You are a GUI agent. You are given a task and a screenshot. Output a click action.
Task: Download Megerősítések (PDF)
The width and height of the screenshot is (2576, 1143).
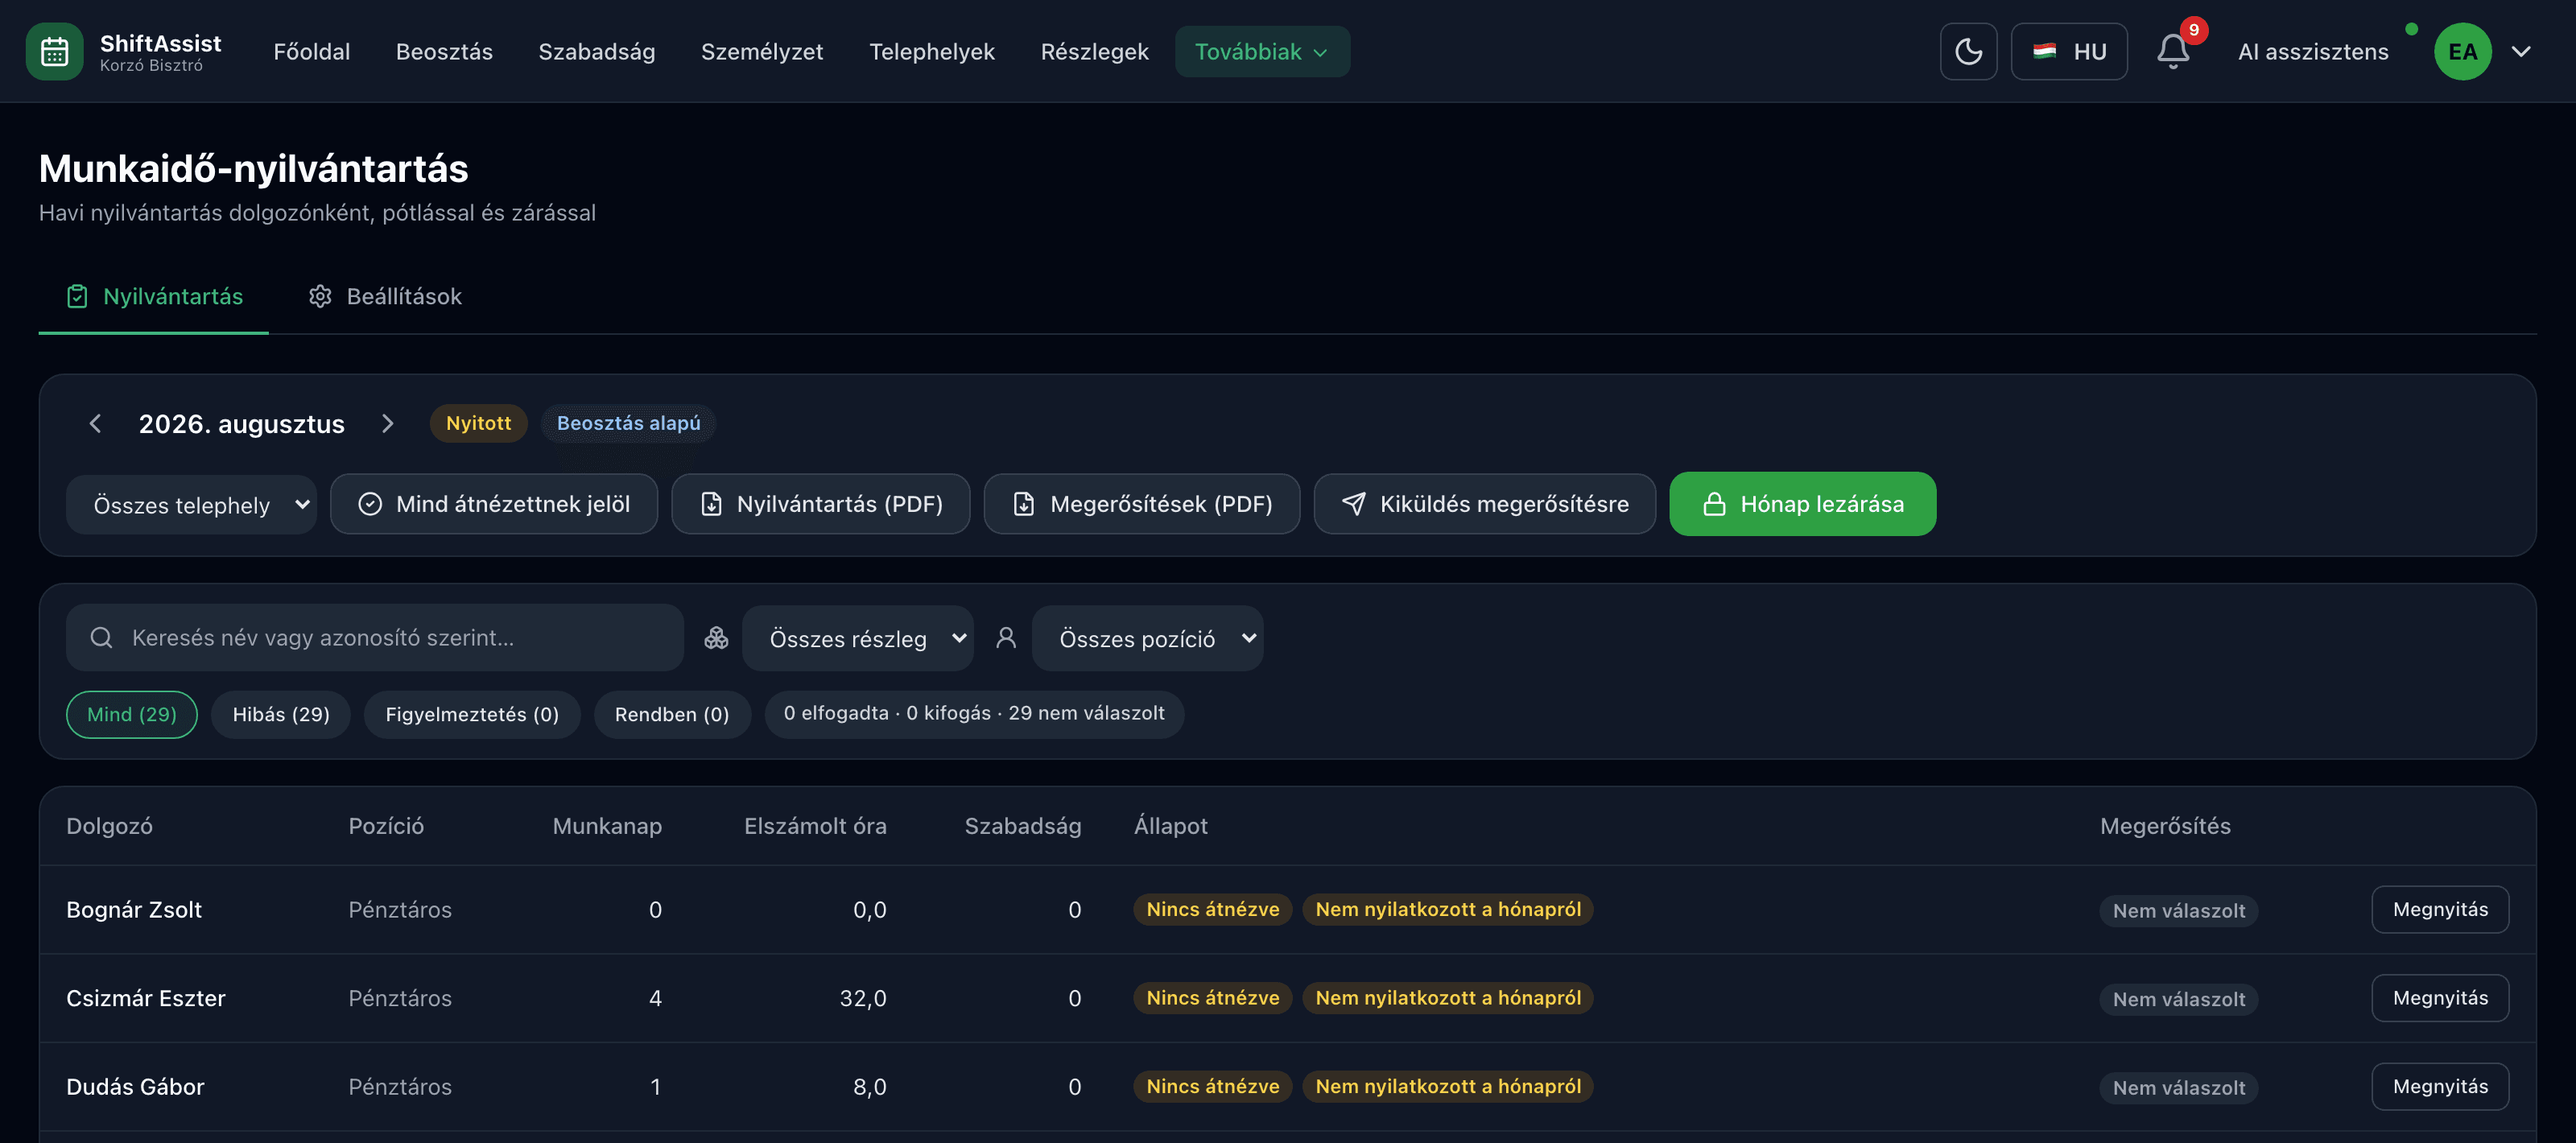pyautogui.click(x=1142, y=504)
